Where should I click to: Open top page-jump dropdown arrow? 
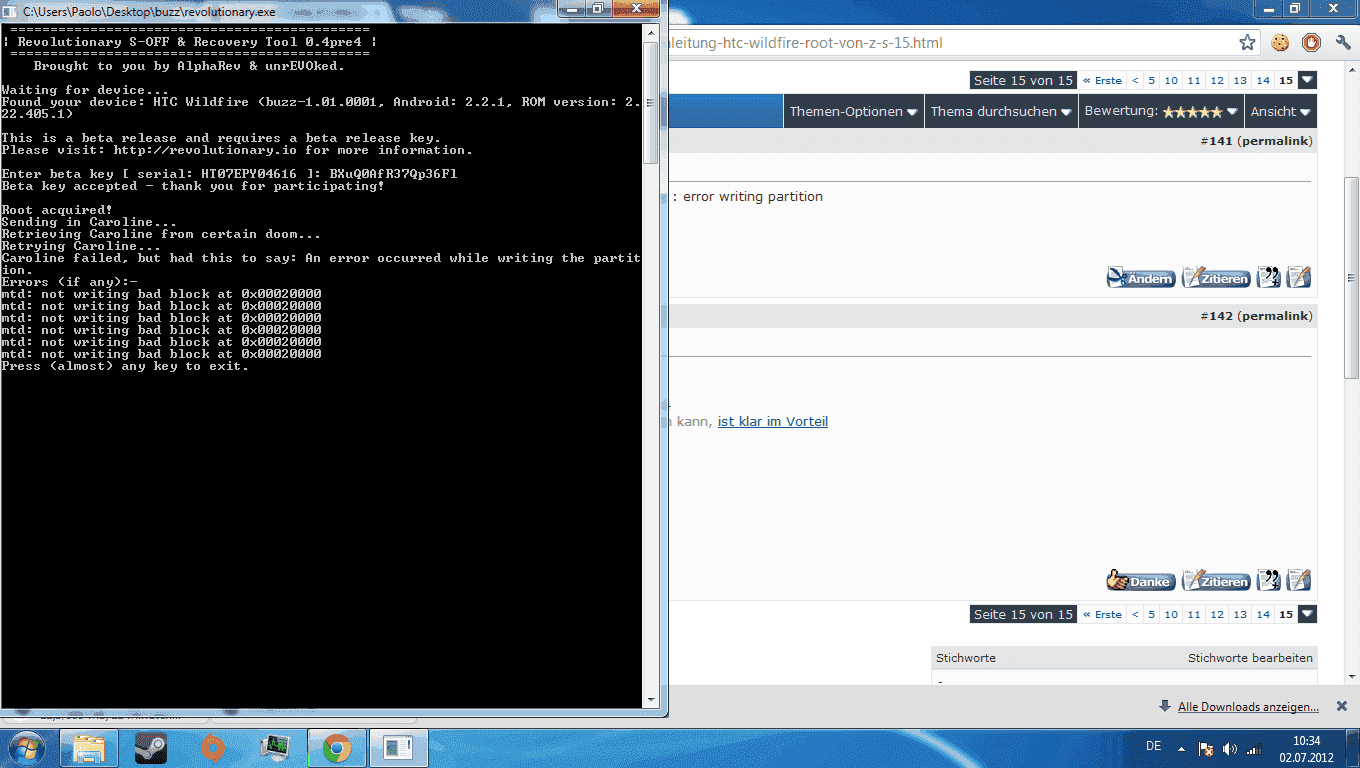click(x=1307, y=80)
